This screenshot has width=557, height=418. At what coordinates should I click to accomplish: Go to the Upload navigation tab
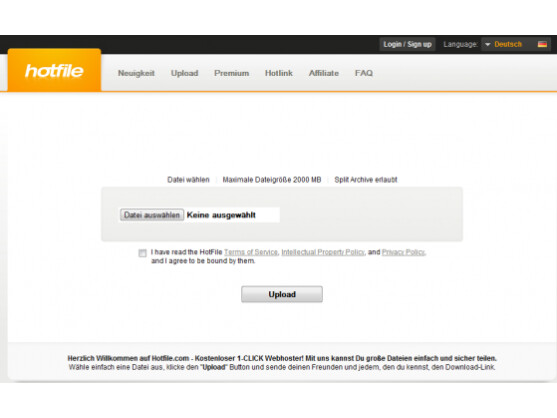[x=184, y=73]
